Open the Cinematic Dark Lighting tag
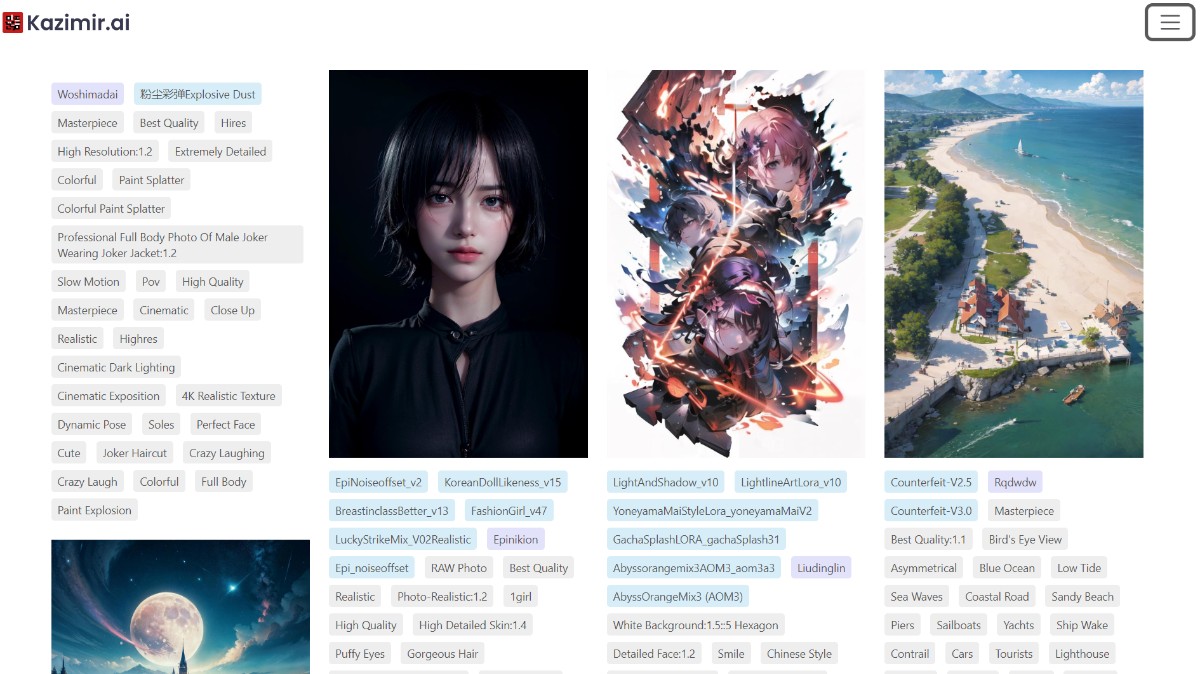The height and width of the screenshot is (674, 1200). coord(116,368)
